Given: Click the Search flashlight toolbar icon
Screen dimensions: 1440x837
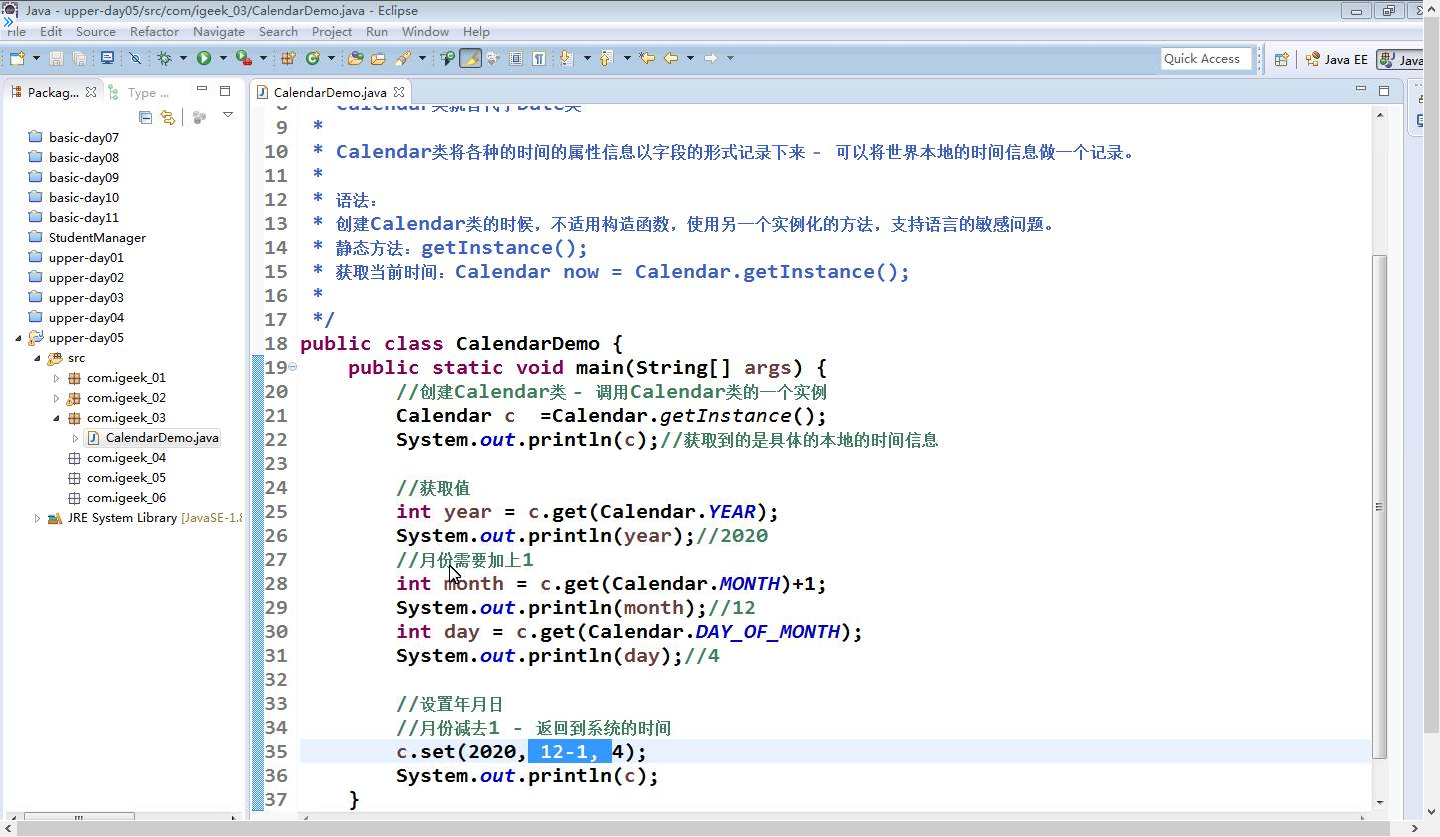Looking at the screenshot, I should 403,59.
